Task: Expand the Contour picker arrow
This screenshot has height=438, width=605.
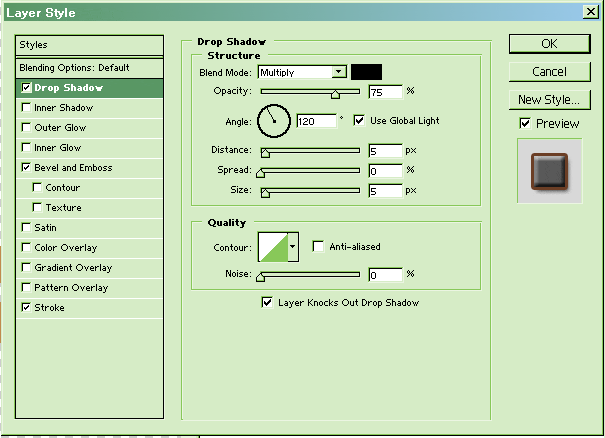Action: [x=293, y=246]
